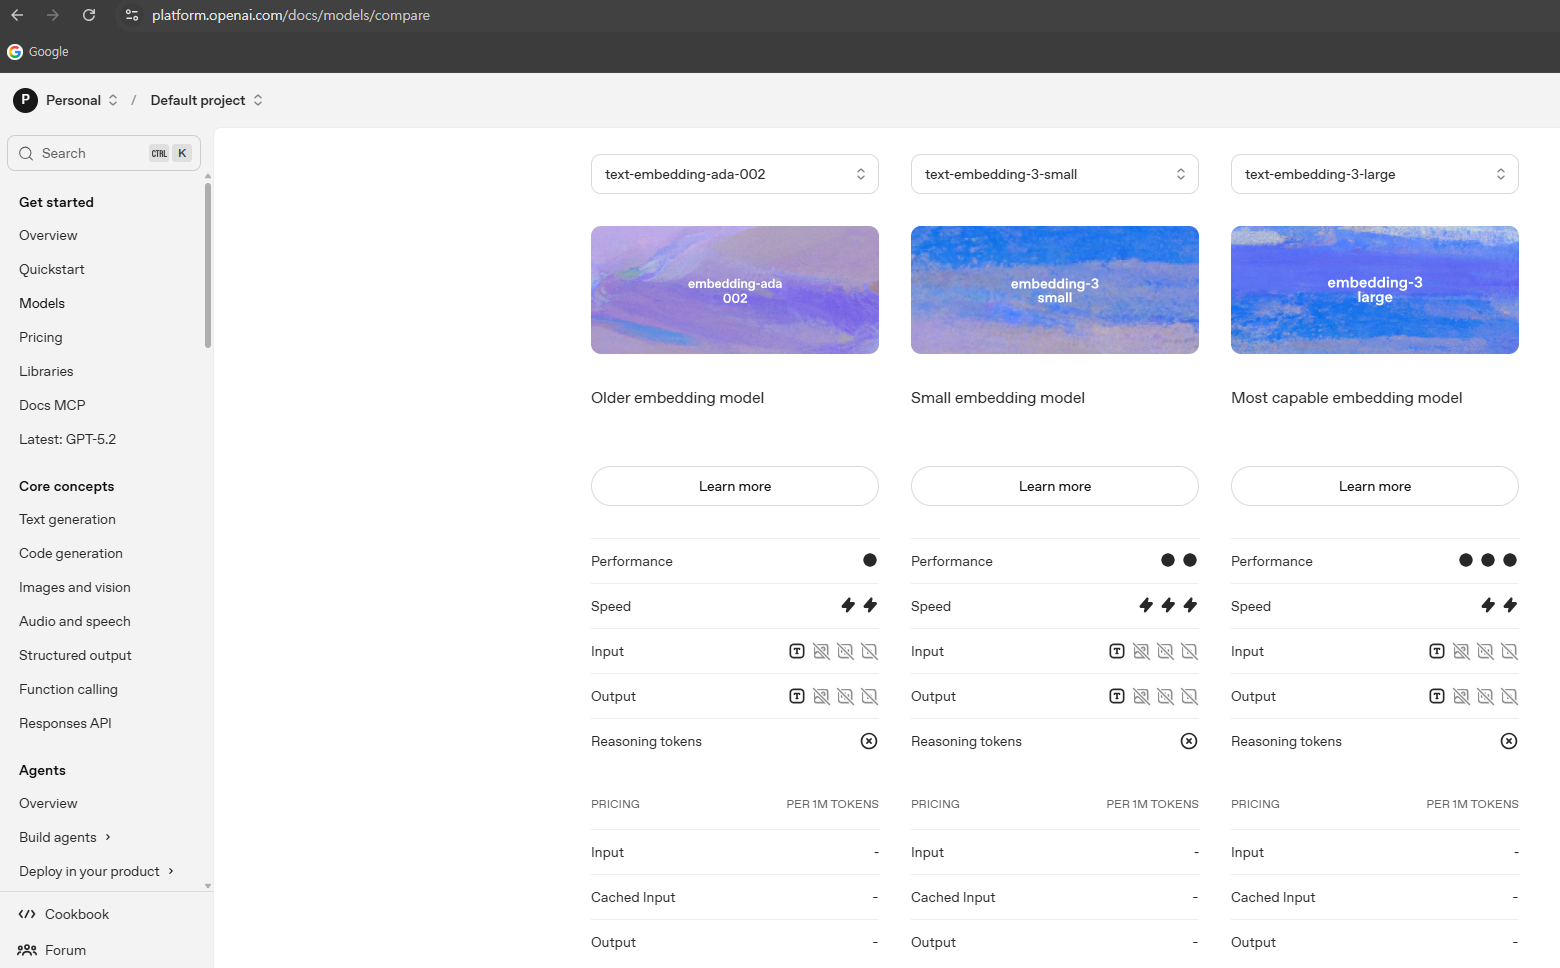The image size is (1560, 968).
Task: Open Structured output guide
Action: coord(75,655)
